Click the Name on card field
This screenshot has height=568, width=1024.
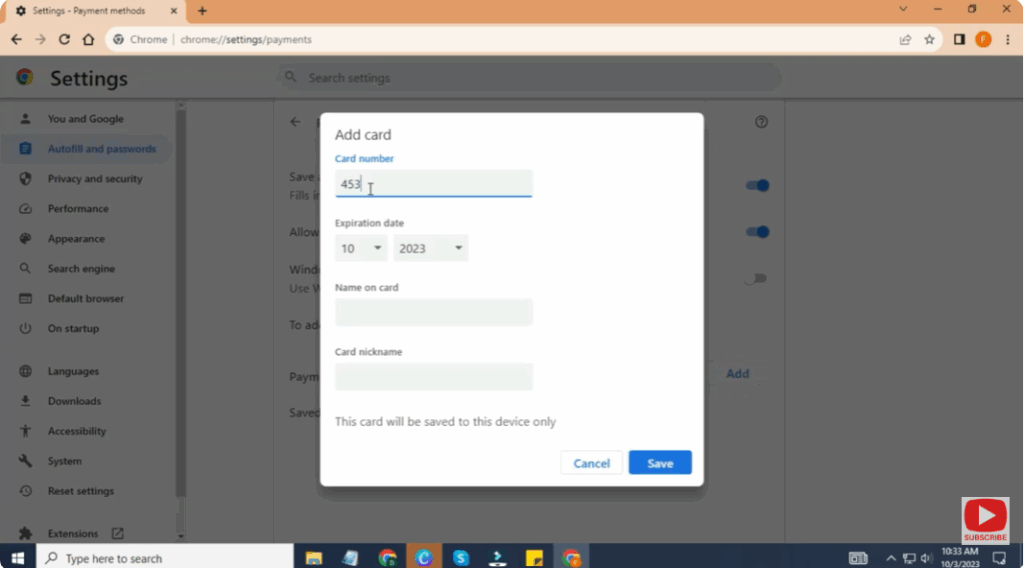pyautogui.click(x=434, y=312)
